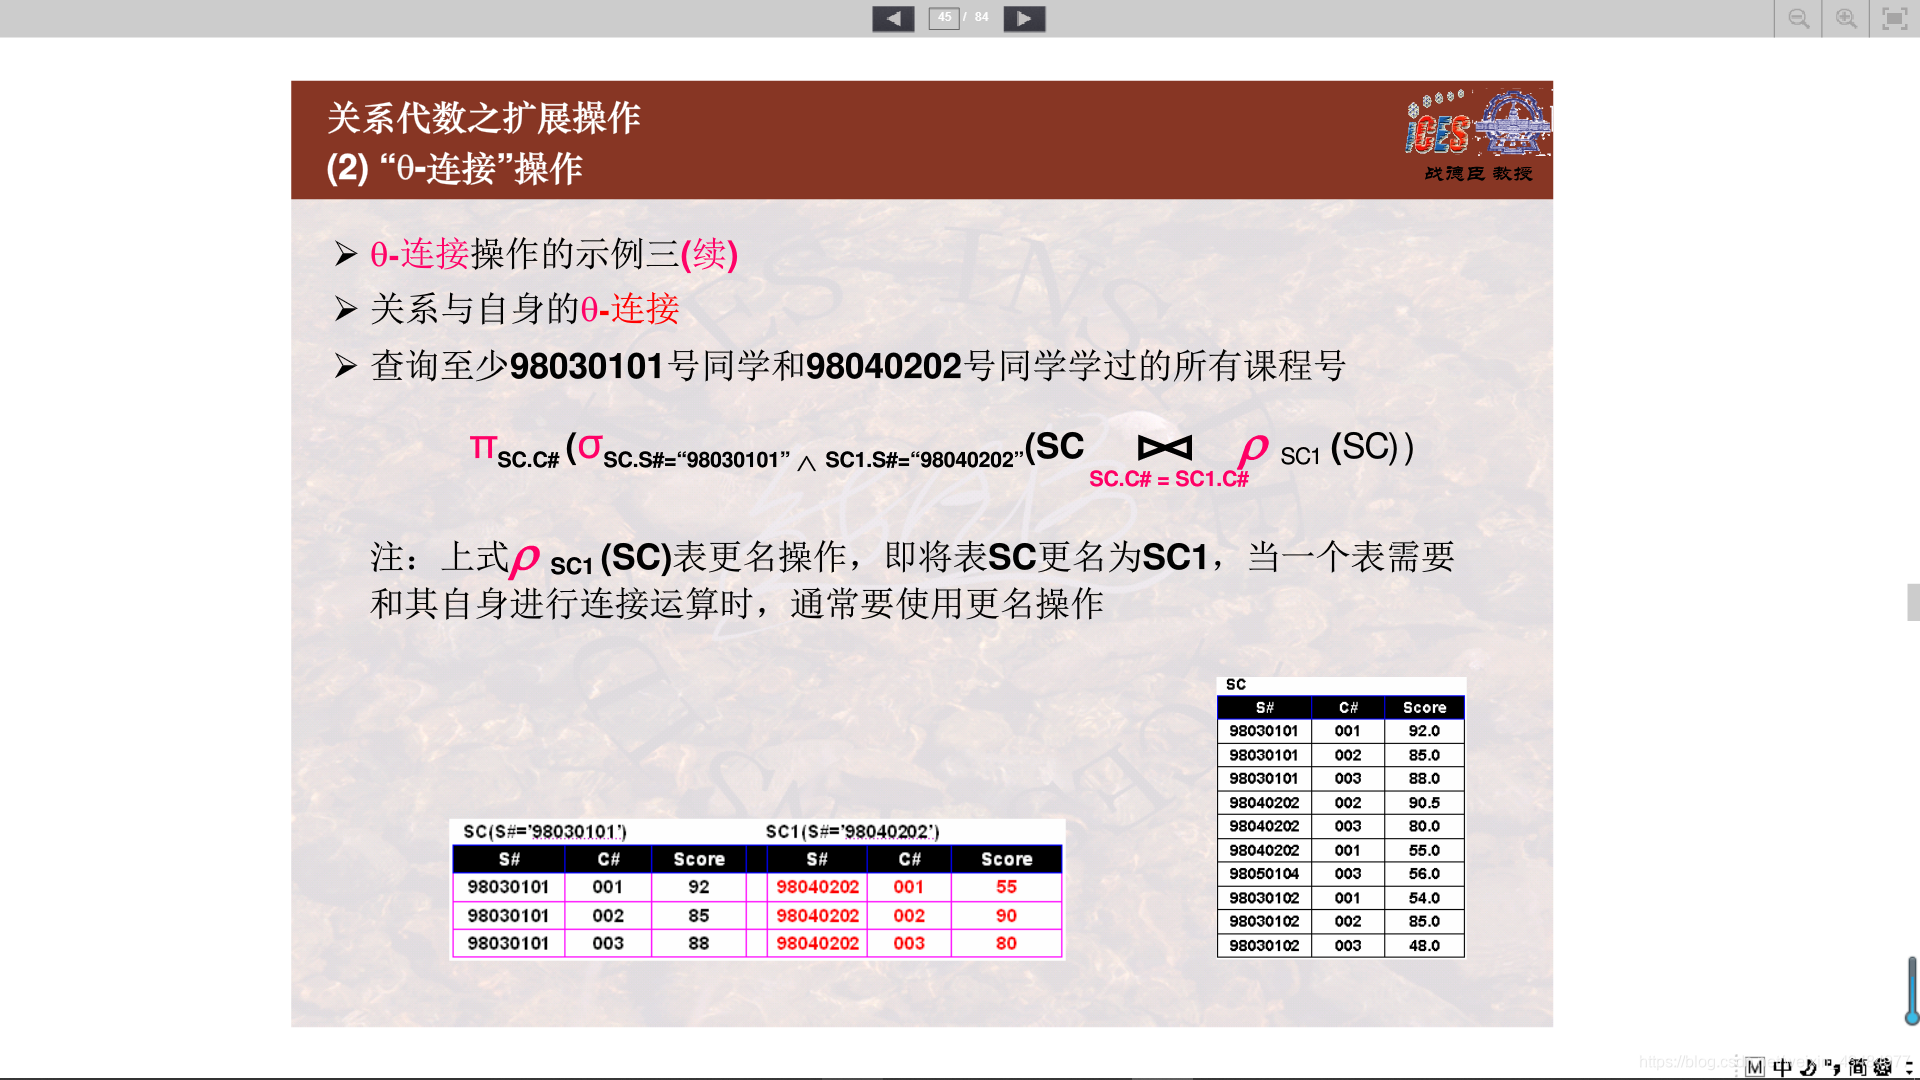Viewport: 1920px width, 1080px height.
Task: Toggle Chinese/English input mode '中'
Action: [1782, 1067]
